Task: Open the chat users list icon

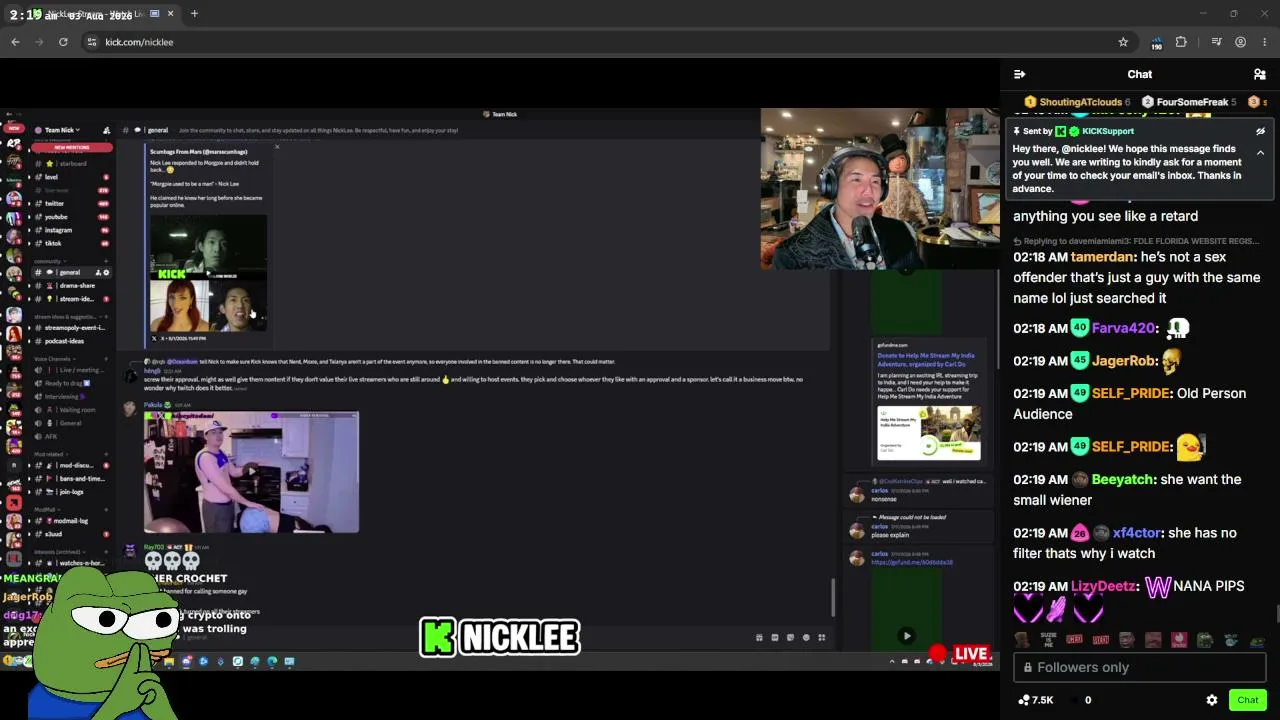Action: click(1260, 74)
